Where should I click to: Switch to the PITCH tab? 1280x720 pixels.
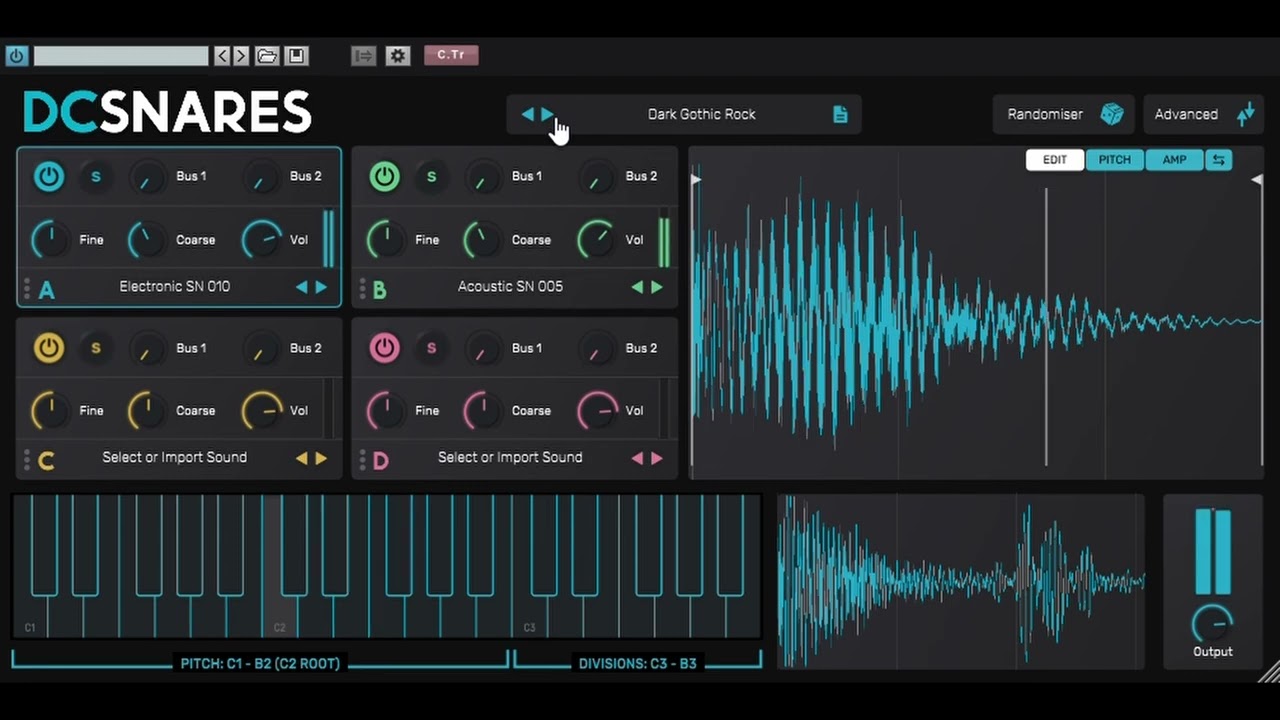[x=1114, y=160]
